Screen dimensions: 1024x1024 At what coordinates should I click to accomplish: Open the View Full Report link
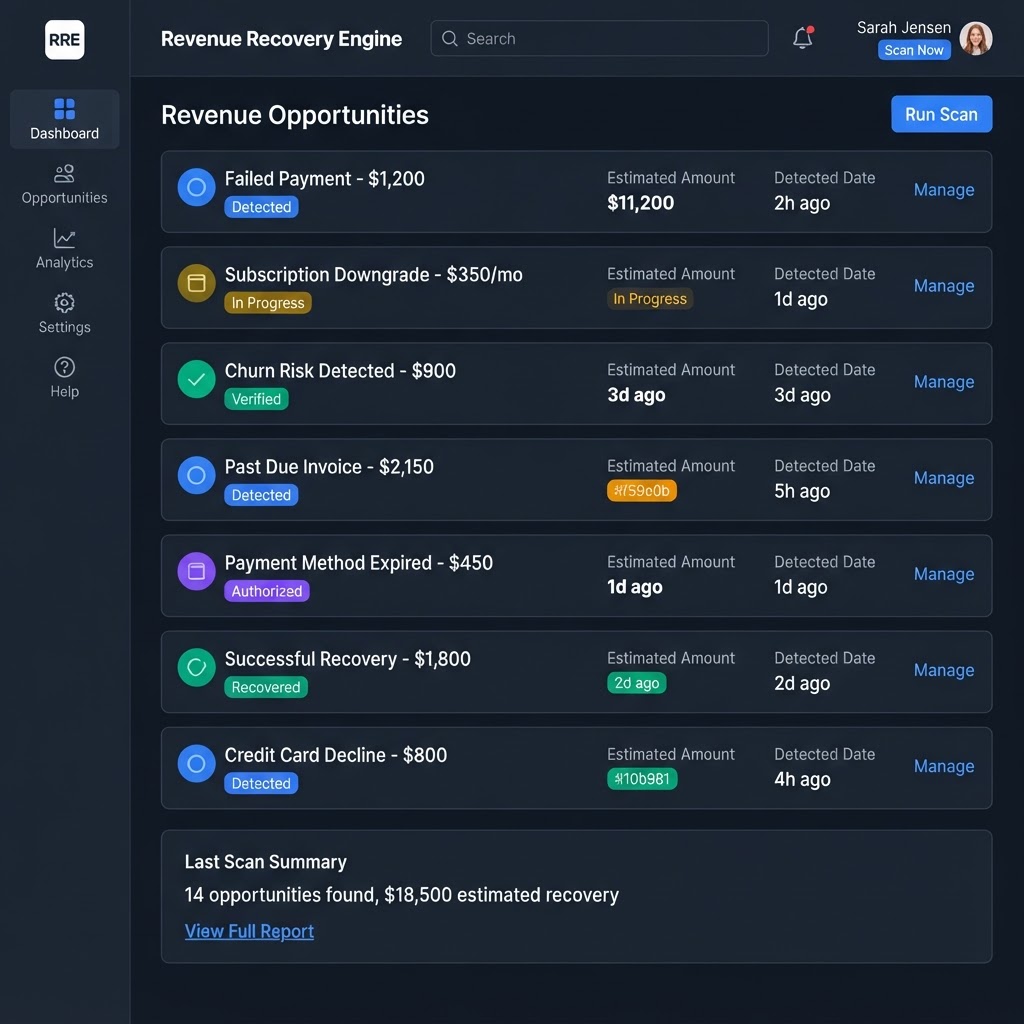click(249, 931)
